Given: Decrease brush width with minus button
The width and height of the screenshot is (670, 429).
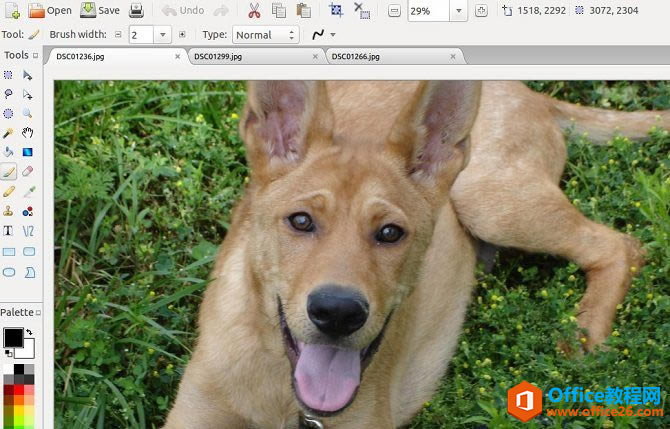Looking at the screenshot, I should tap(118, 35).
